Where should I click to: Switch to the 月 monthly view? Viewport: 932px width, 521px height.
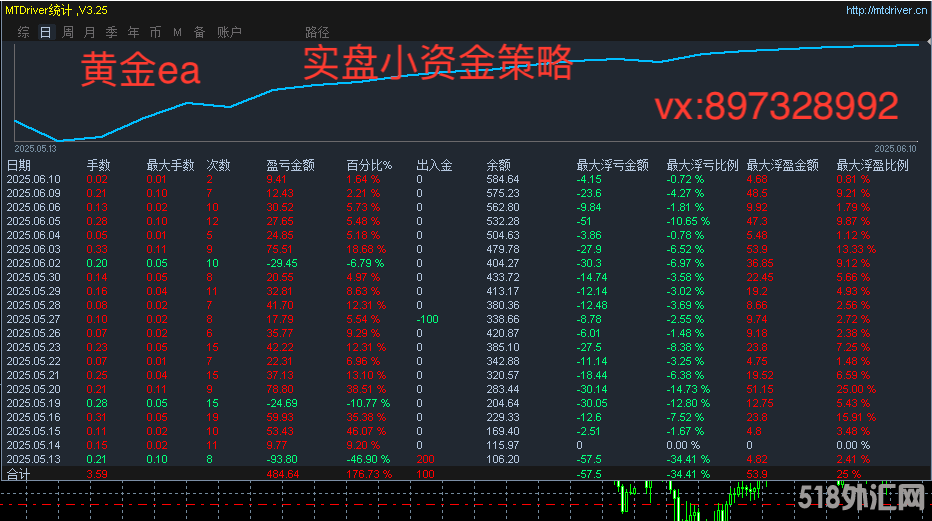pos(89,32)
